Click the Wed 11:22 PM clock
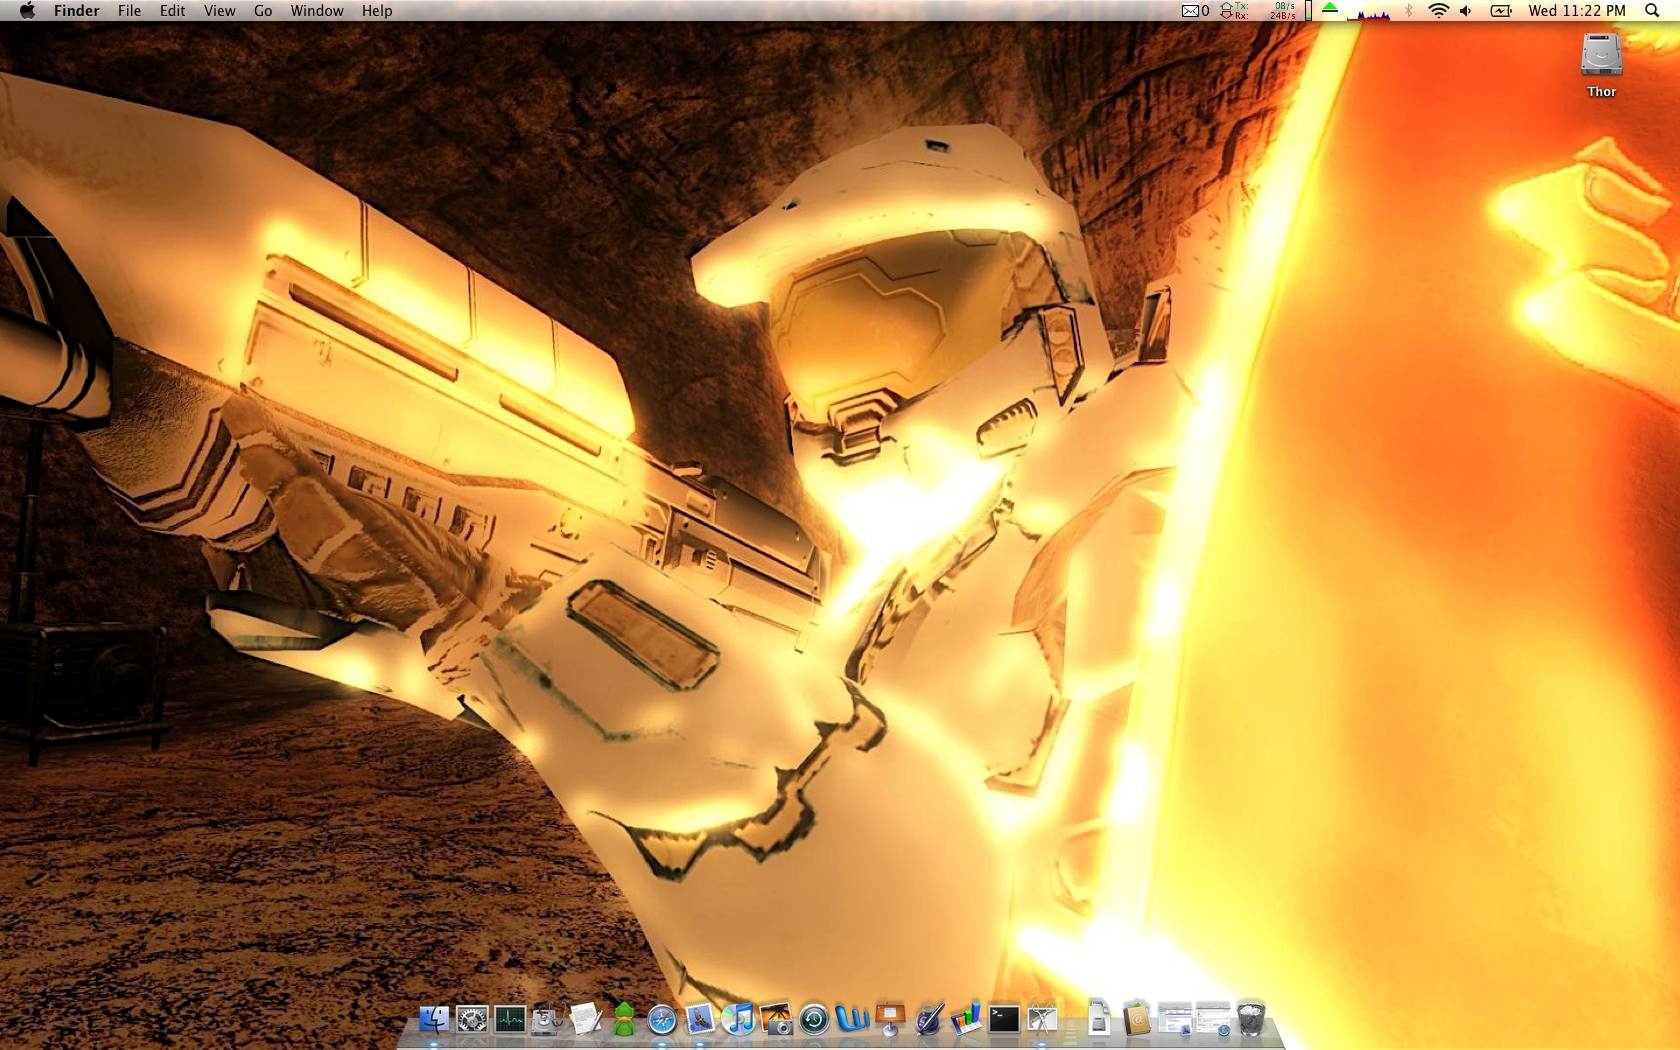Image resolution: width=1680 pixels, height=1050 pixels. [x=1577, y=11]
